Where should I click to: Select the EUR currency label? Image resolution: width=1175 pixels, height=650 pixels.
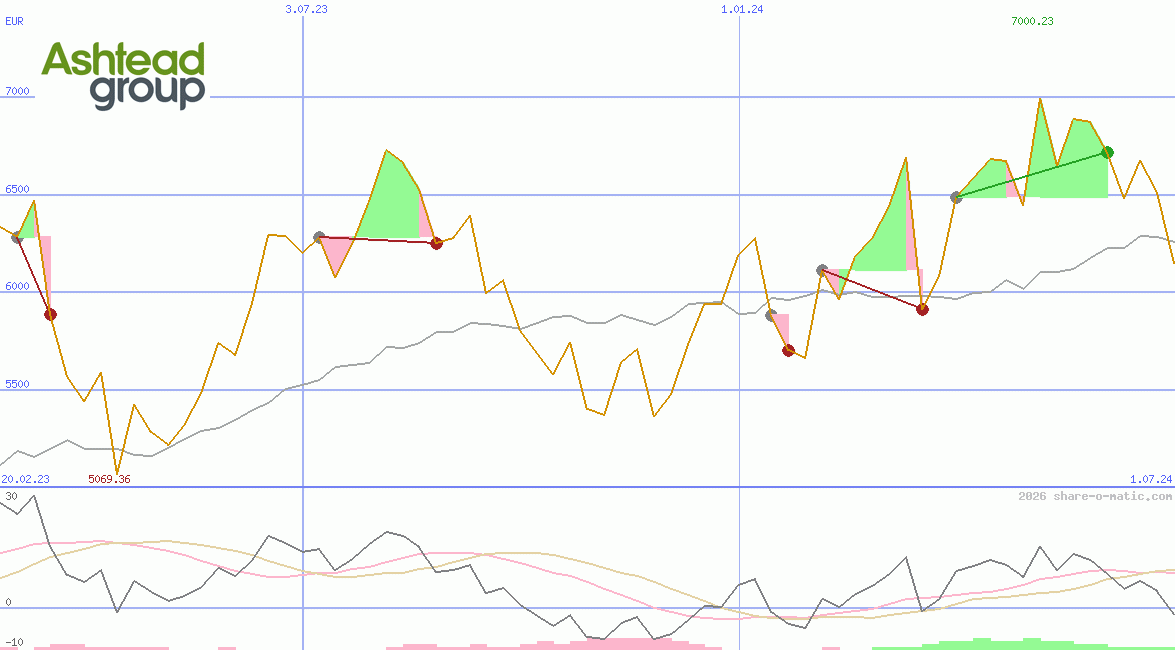(14, 22)
